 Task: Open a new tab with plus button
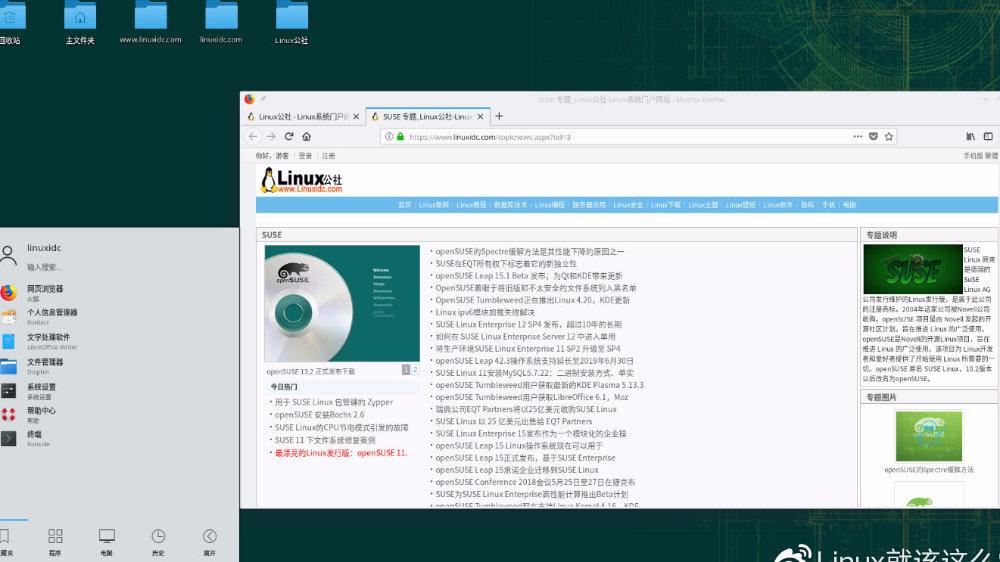tap(499, 116)
